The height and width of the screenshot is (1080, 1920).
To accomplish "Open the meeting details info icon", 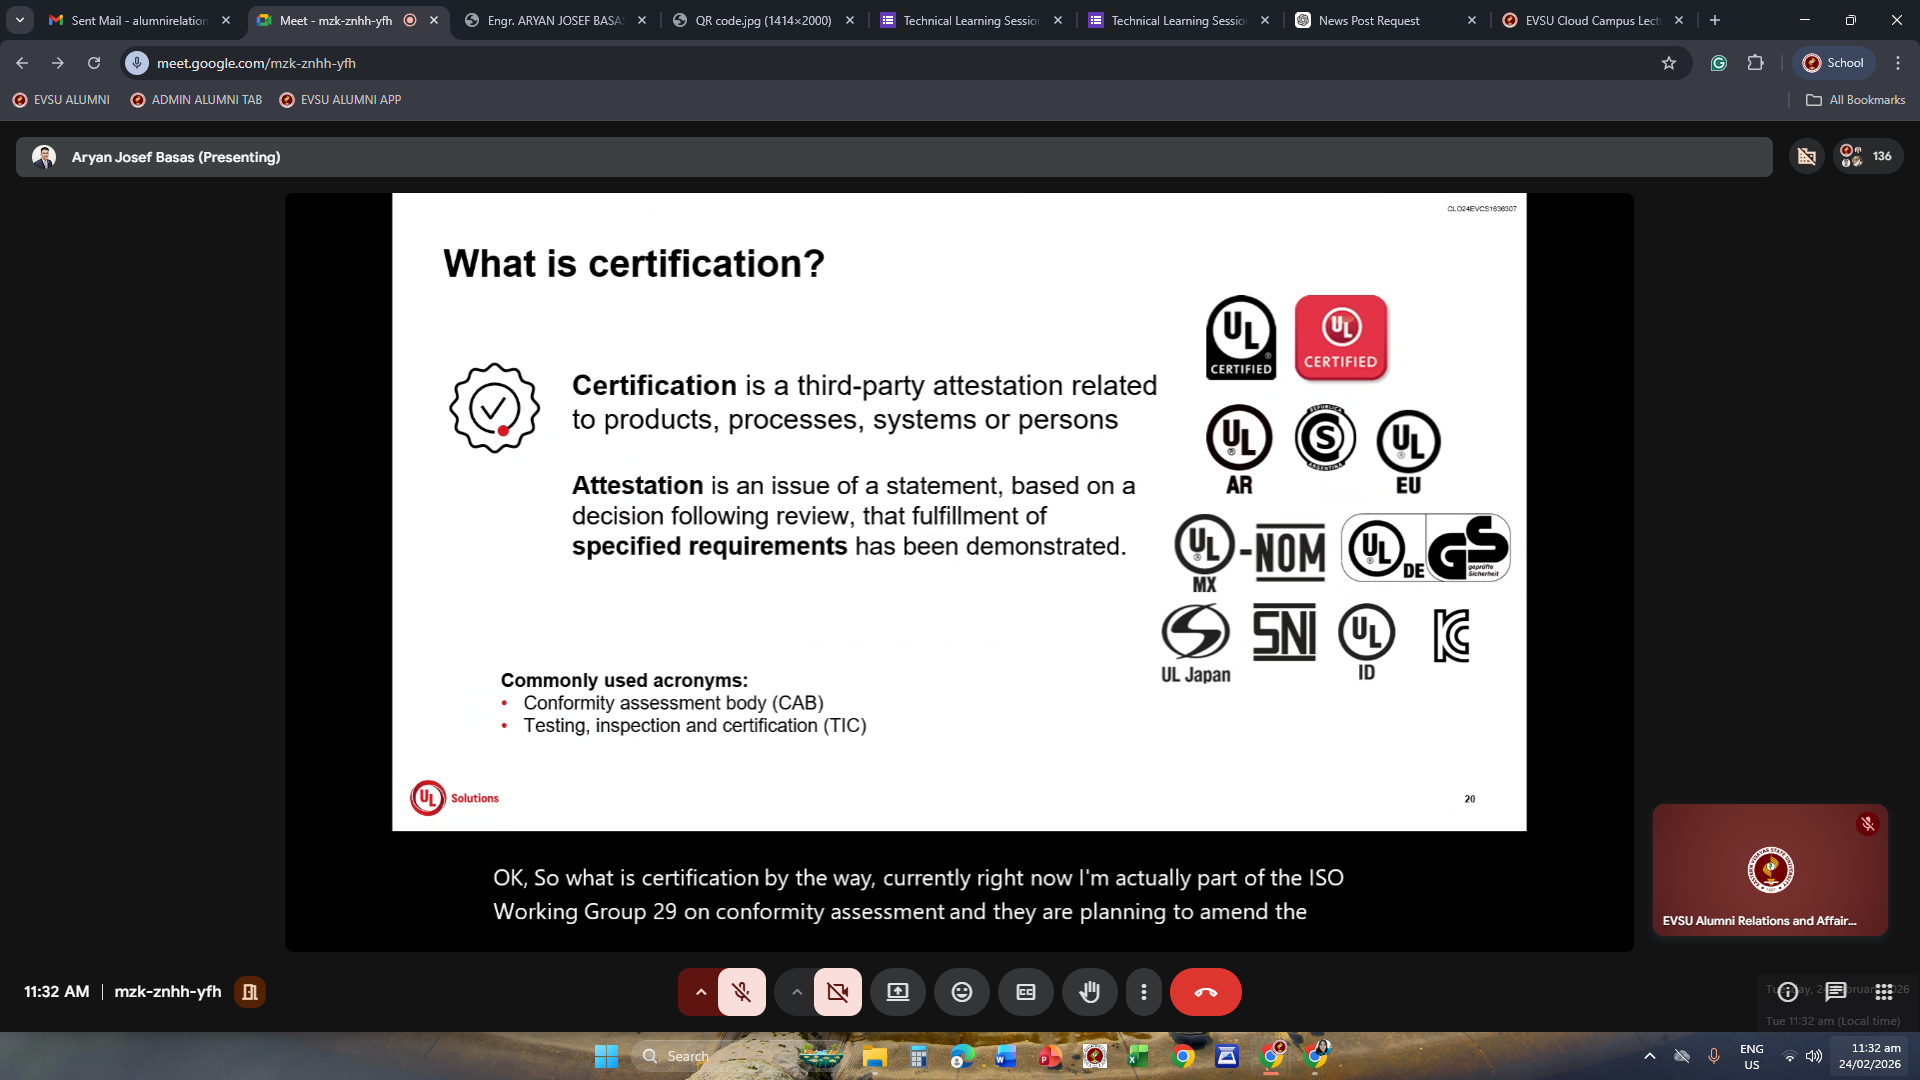I will tap(1788, 992).
